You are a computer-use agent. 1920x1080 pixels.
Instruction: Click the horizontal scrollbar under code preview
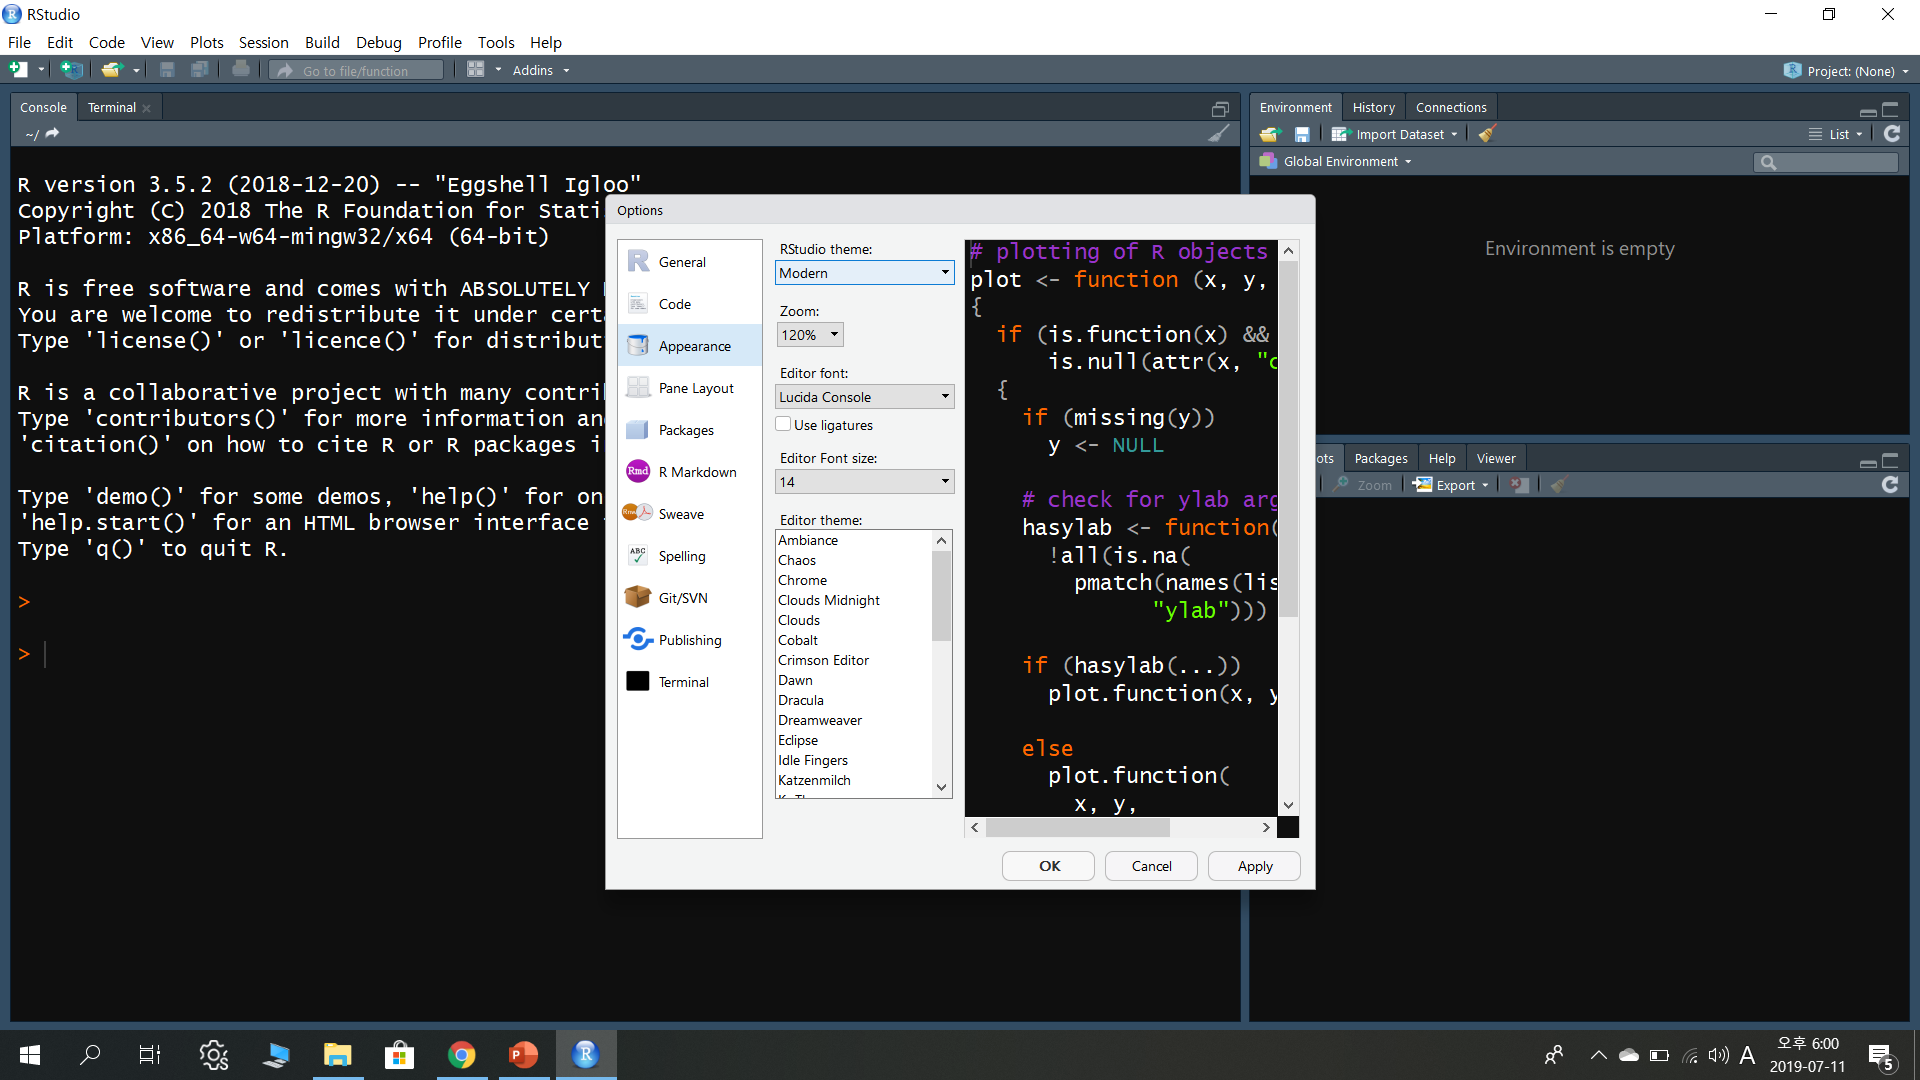pos(1077,828)
